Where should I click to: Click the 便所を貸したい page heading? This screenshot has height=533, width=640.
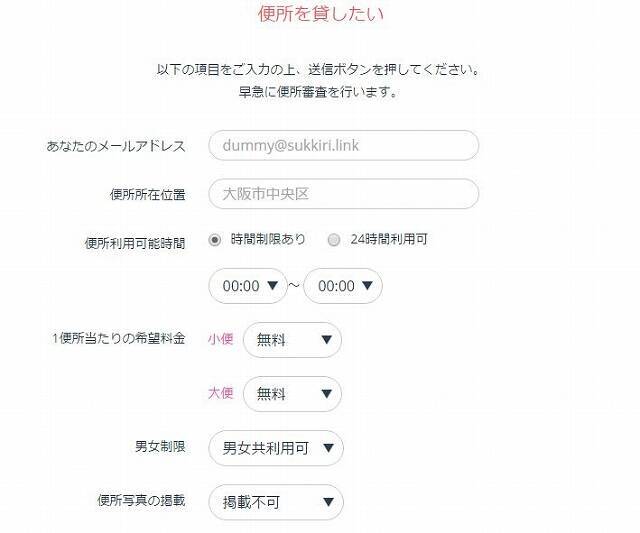pyautogui.click(x=320, y=14)
